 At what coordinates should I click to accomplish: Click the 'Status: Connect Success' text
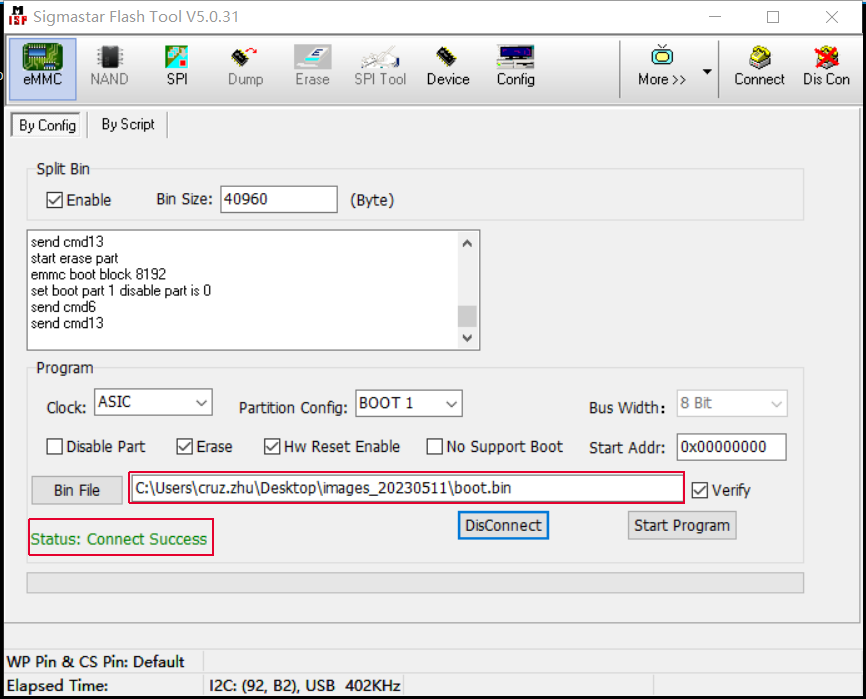(119, 539)
